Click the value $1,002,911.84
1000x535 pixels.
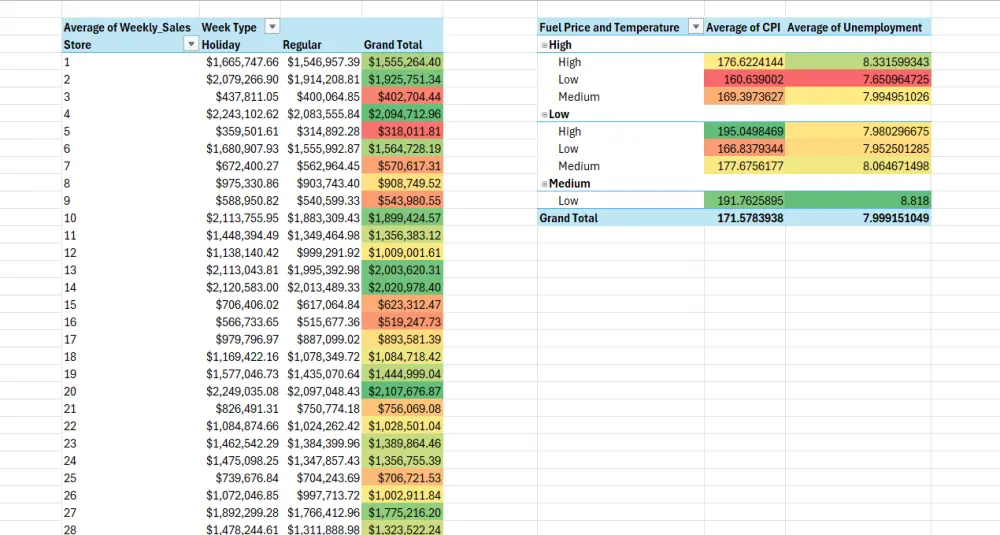pos(403,495)
